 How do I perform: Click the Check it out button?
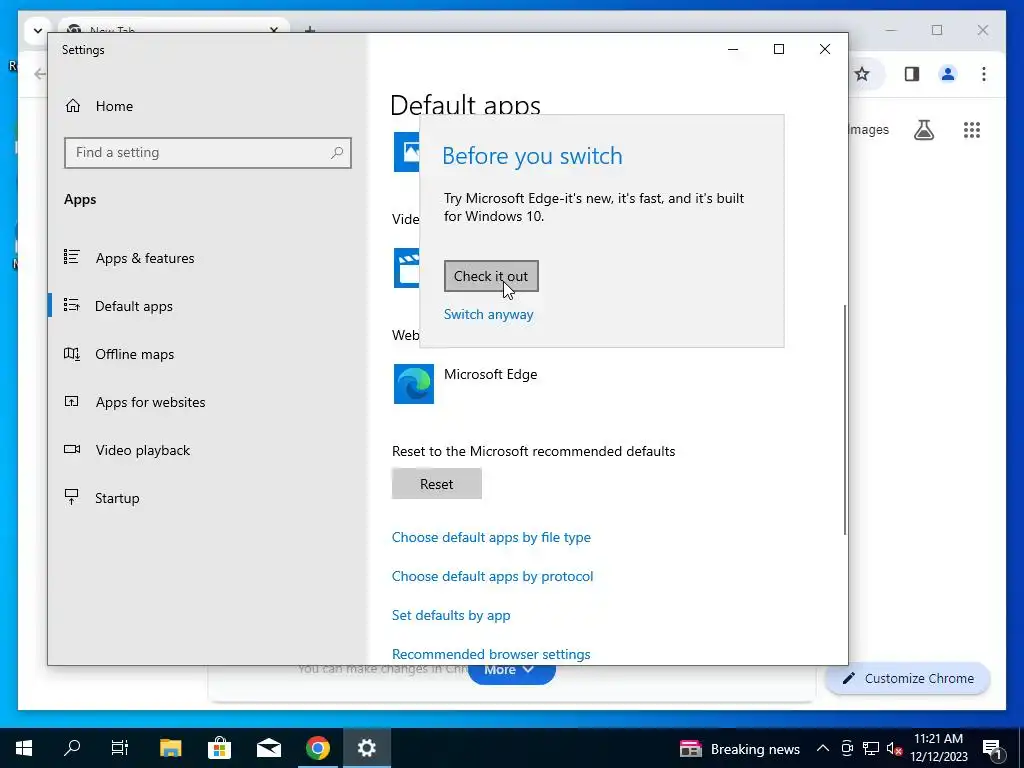491,276
